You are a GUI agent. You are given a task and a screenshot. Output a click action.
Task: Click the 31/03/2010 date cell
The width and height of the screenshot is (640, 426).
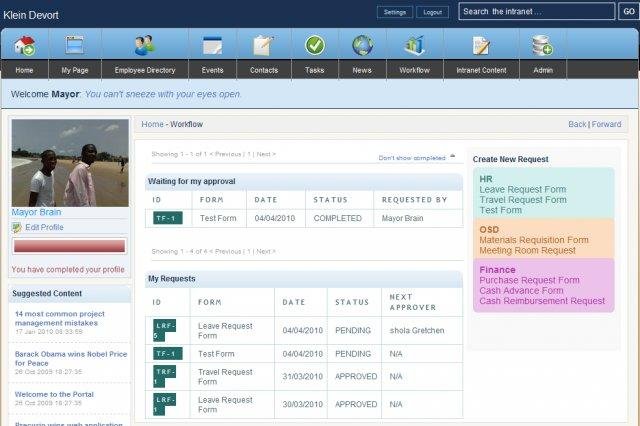(x=301, y=376)
